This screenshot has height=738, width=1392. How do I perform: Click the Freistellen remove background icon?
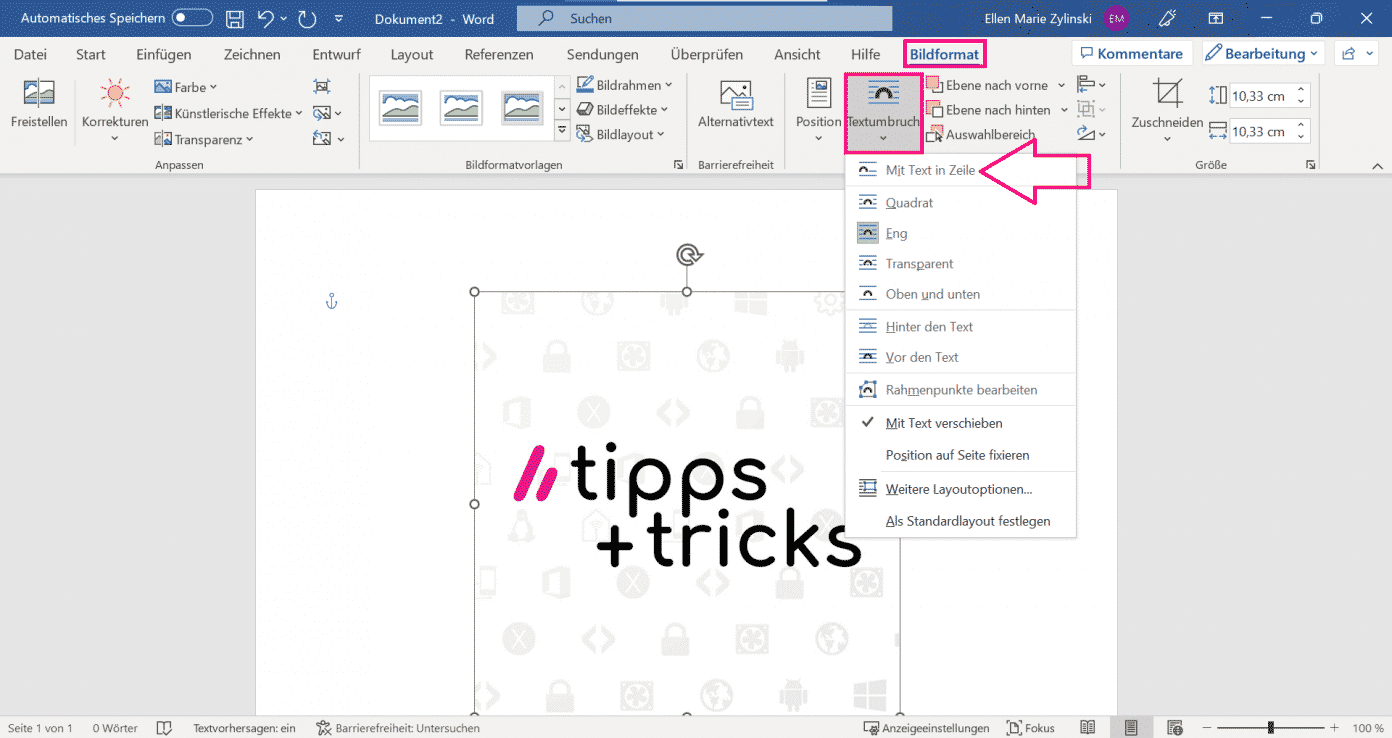tap(39, 96)
